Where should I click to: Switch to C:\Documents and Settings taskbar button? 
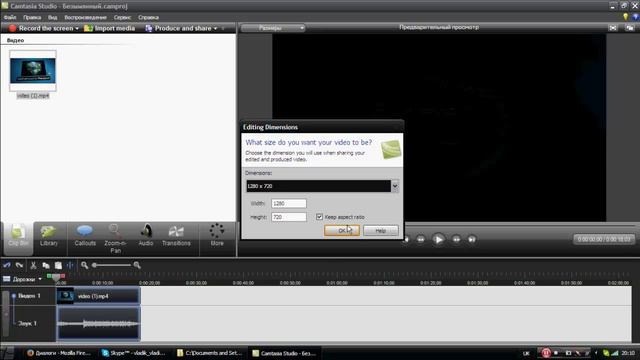[x=209, y=353]
